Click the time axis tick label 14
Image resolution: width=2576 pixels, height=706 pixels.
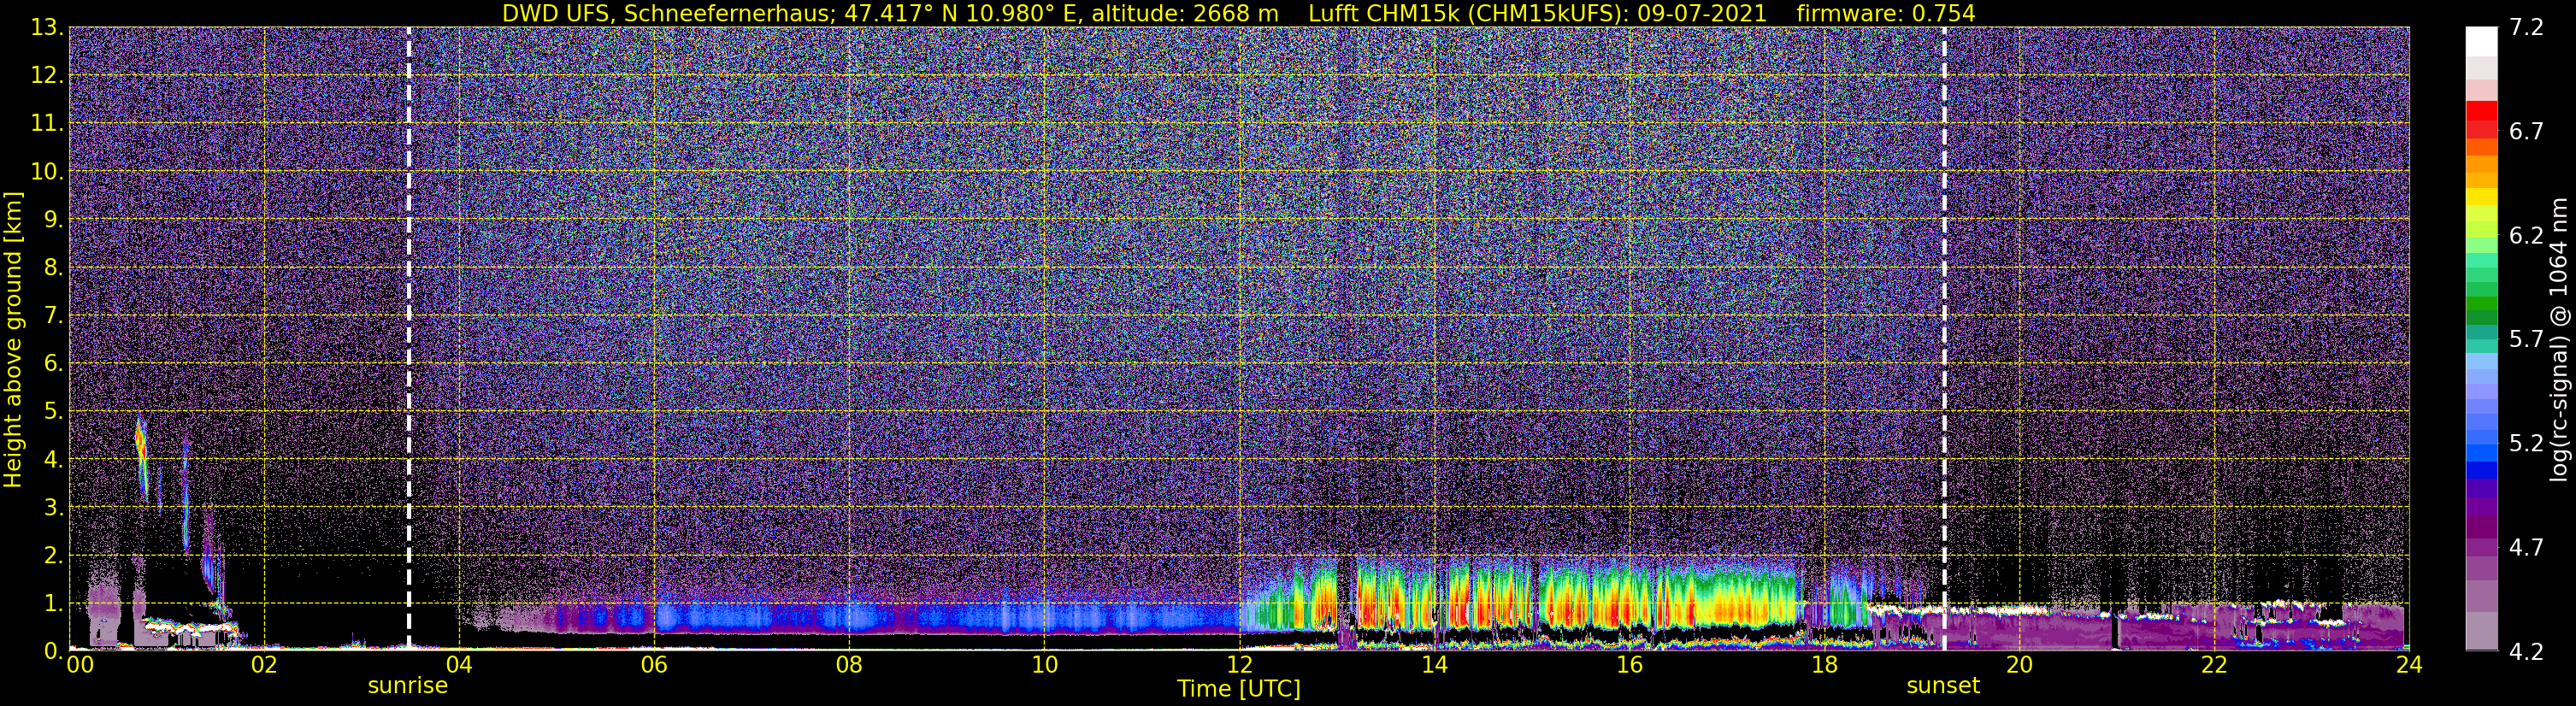1434,666
